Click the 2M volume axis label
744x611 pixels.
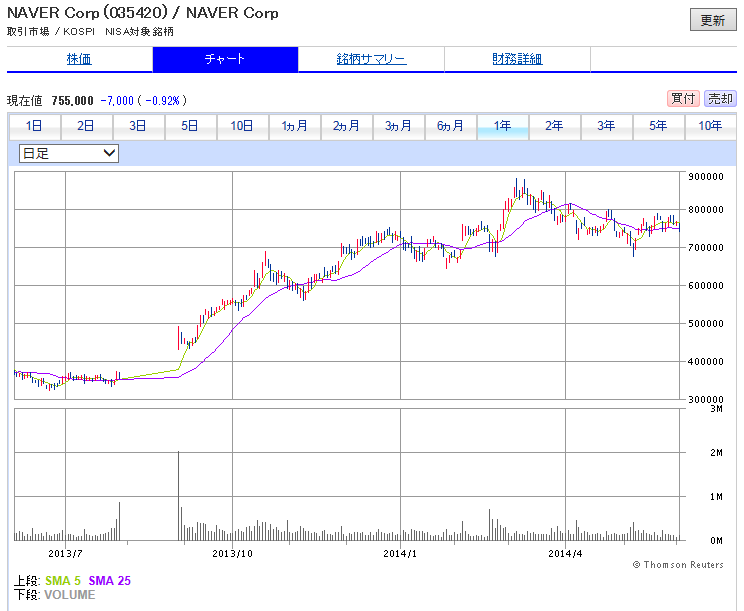(x=716, y=453)
